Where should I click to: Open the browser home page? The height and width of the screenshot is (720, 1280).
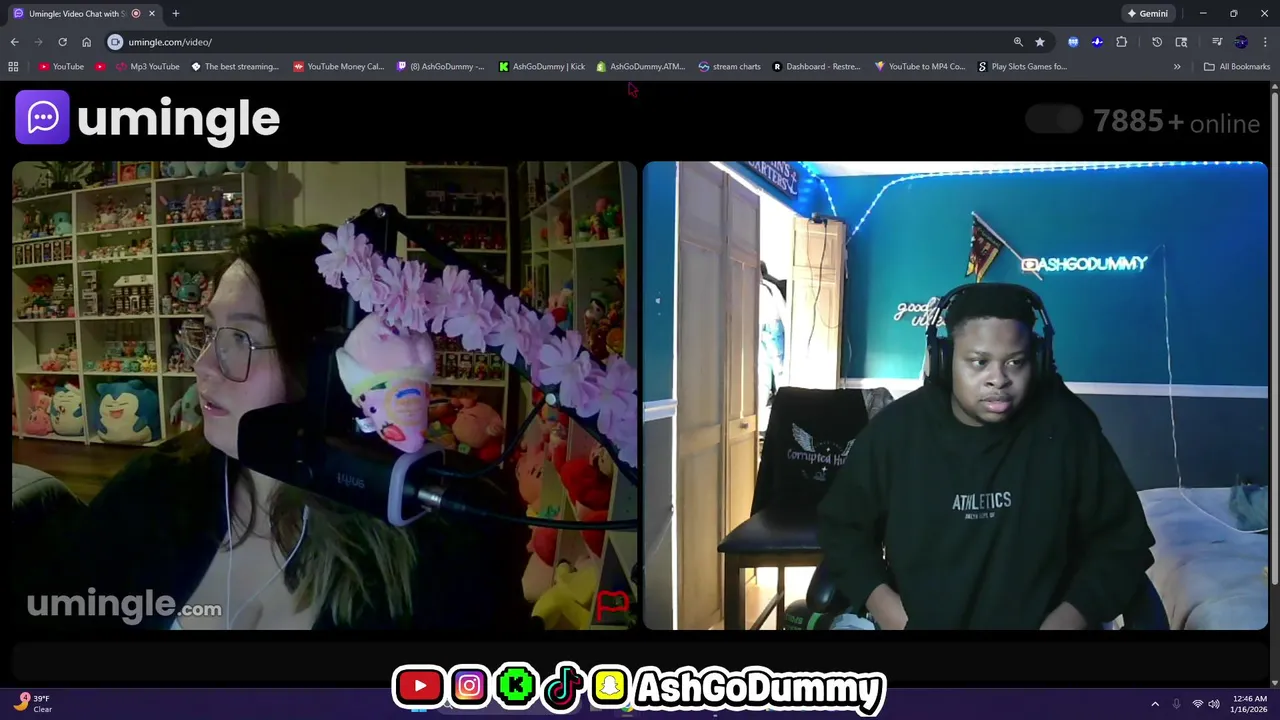[x=86, y=42]
